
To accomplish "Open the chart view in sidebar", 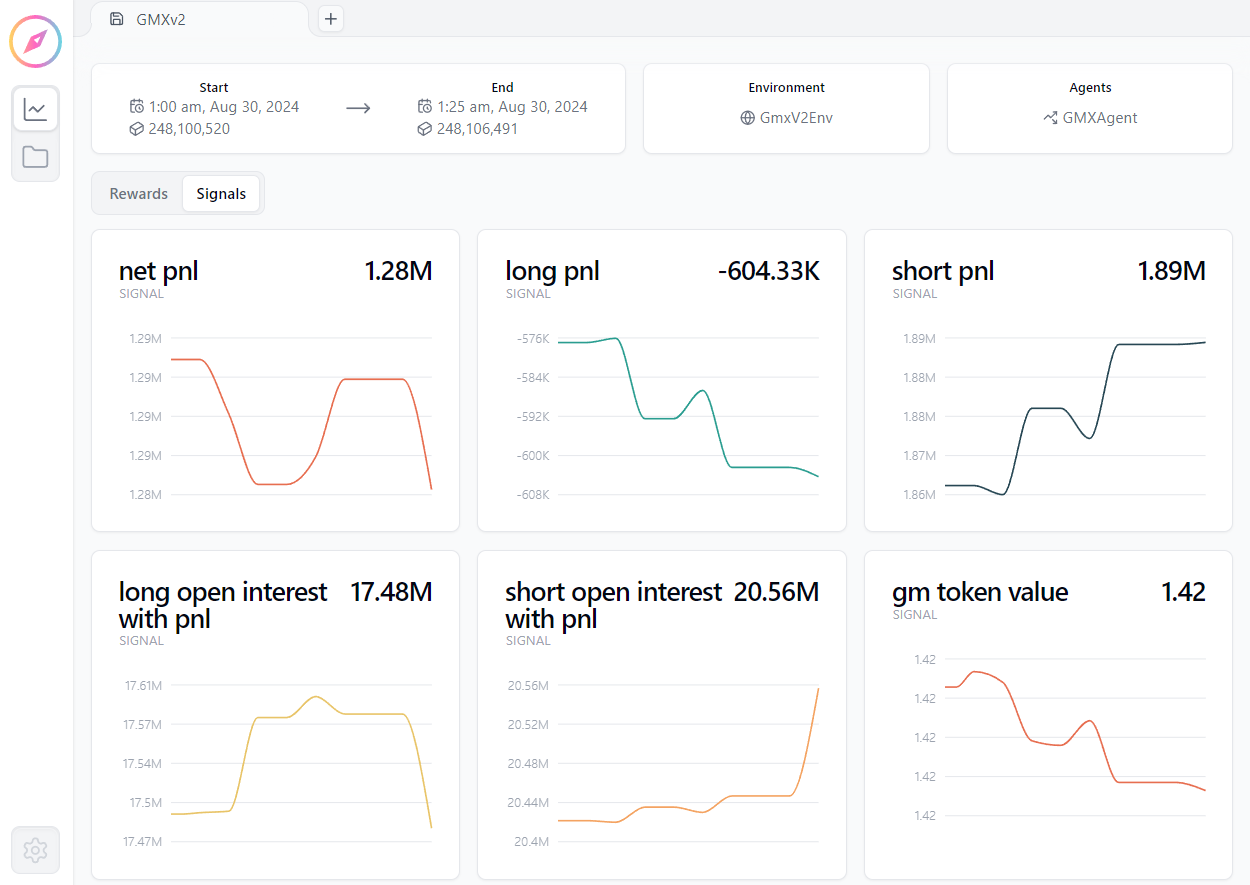I will pos(35,109).
